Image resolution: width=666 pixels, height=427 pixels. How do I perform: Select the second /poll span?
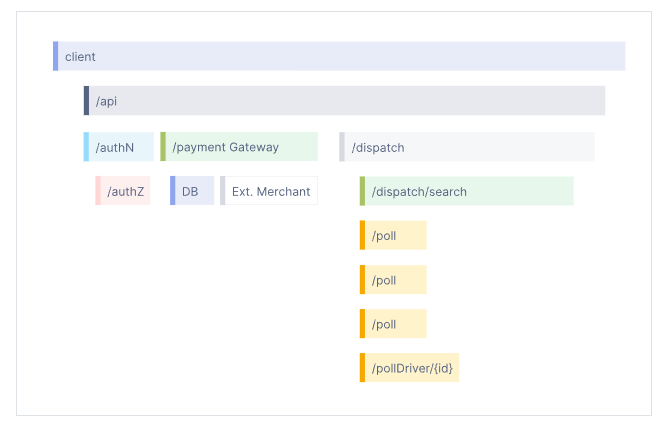coord(395,280)
